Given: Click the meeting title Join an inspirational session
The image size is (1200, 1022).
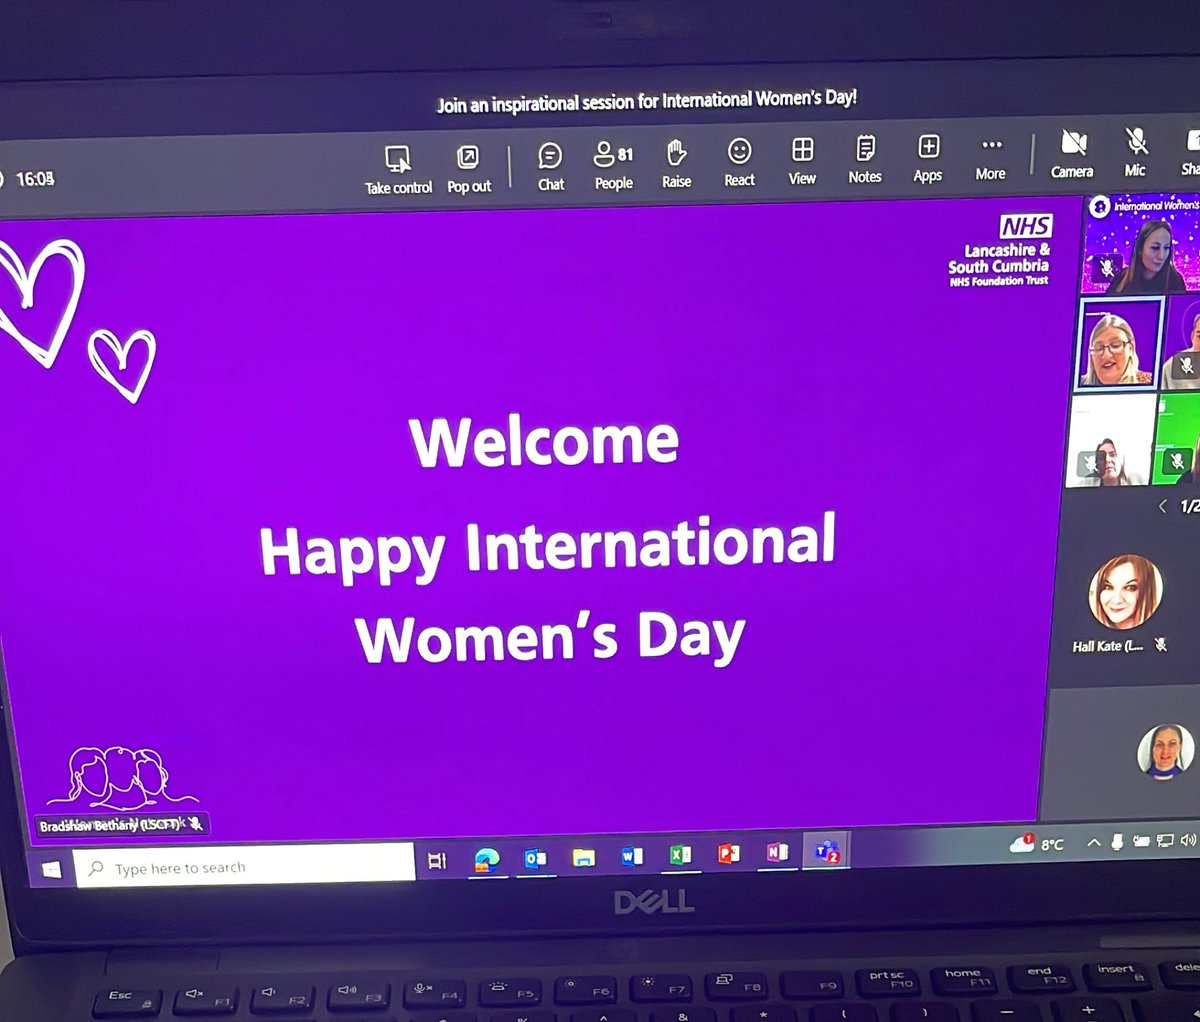Looking at the screenshot, I should (647, 101).
